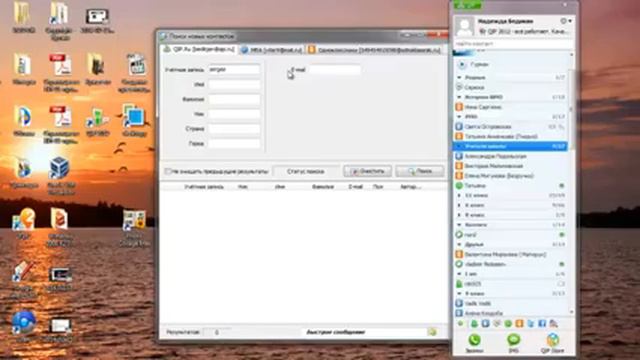Click the Twitter account status icon
This screenshot has height=360, width=640.
coord(531,324)
